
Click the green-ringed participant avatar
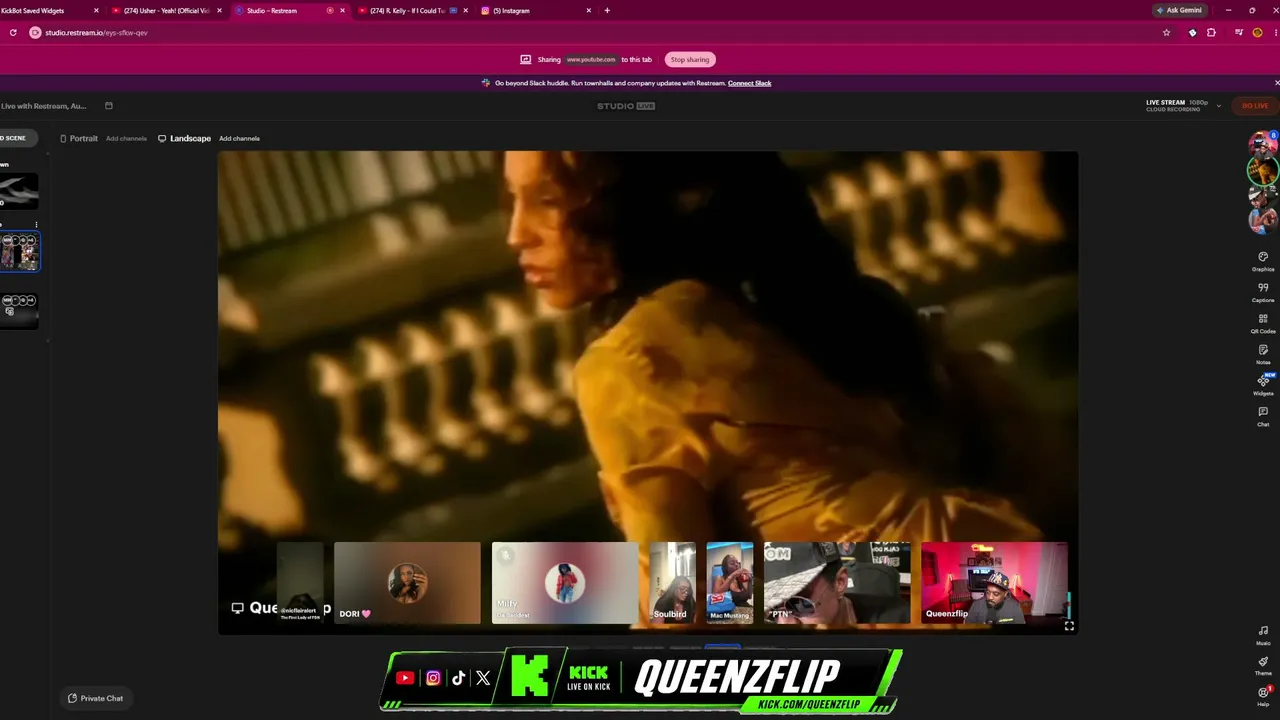pos(1263,170)
